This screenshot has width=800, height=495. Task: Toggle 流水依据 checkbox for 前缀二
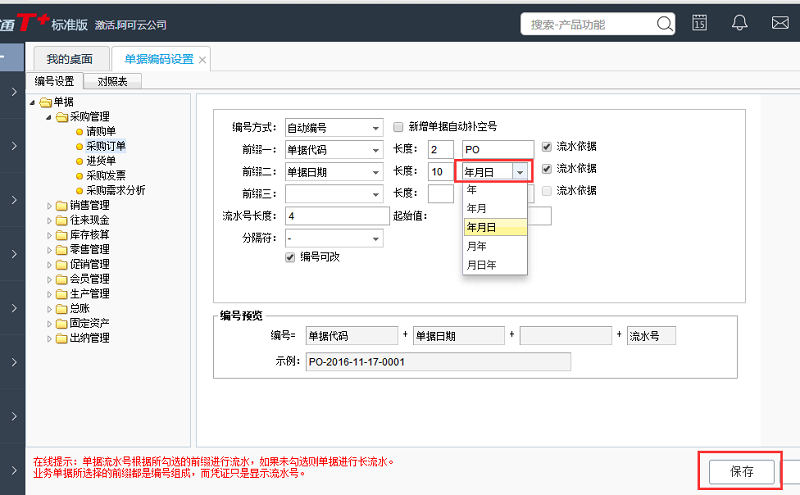click(546, 169)
